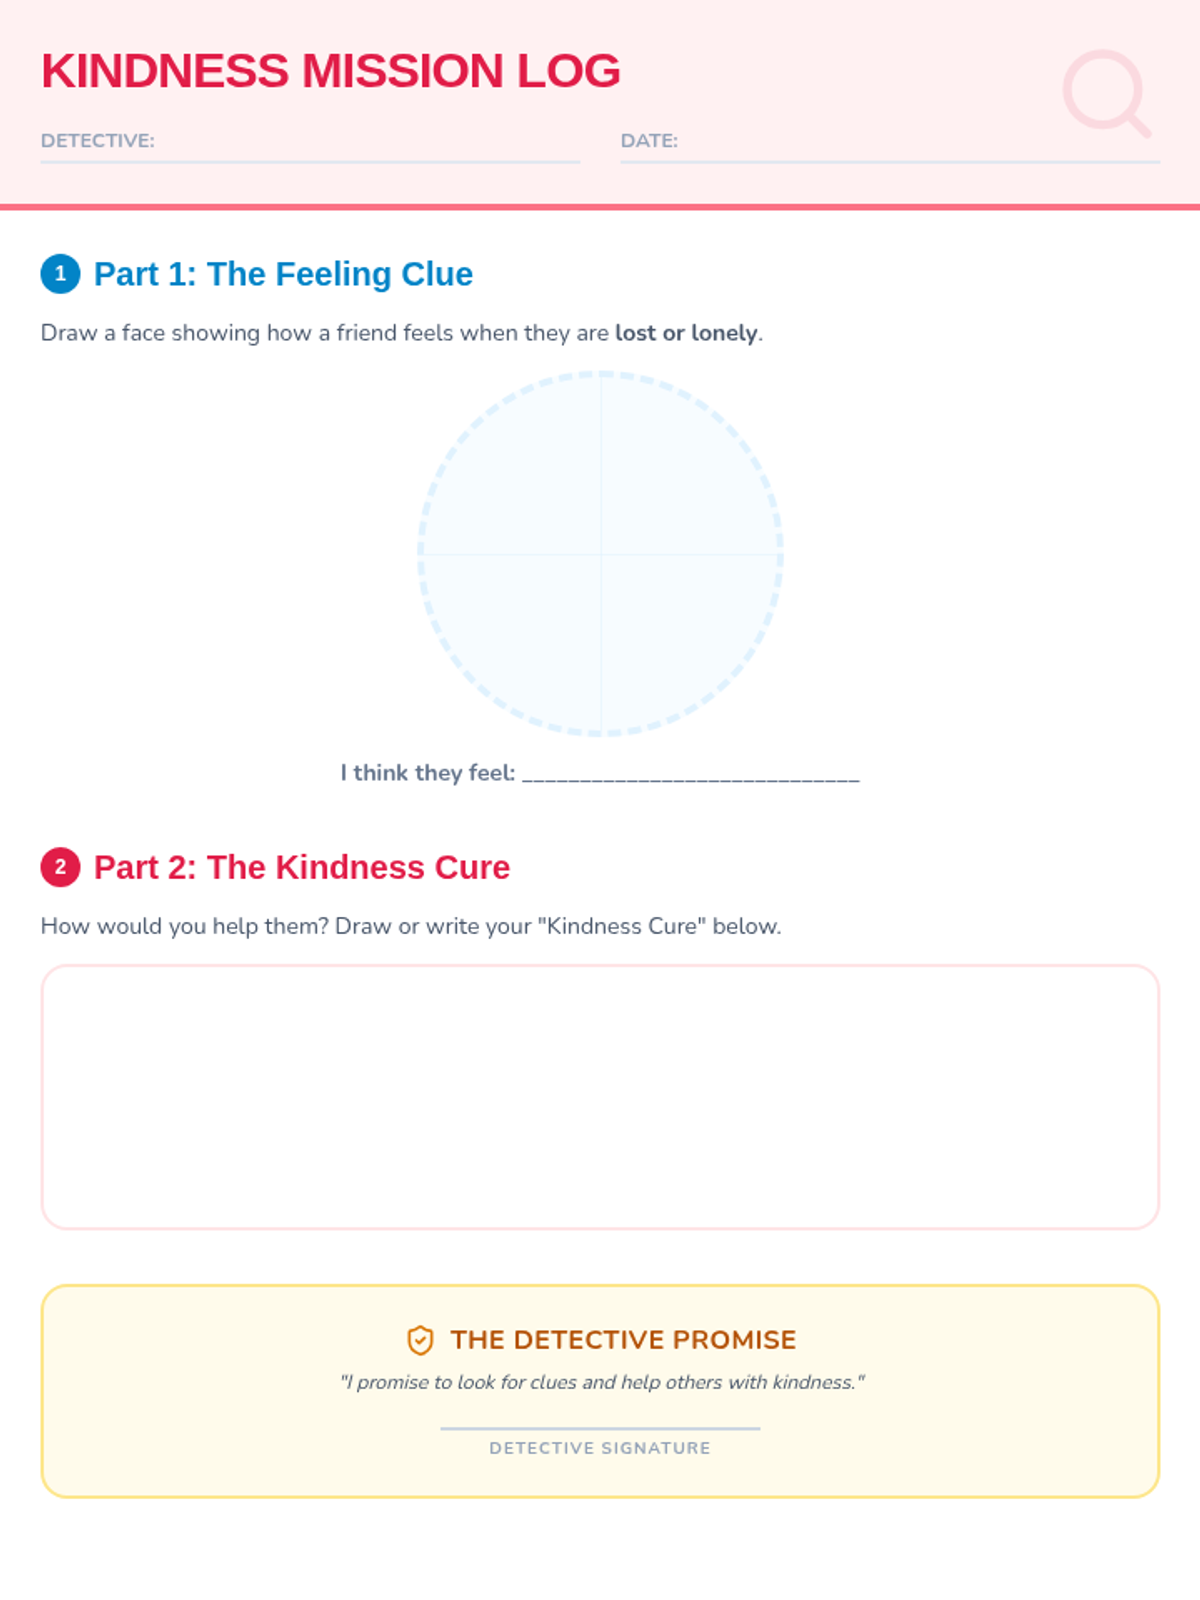
Task: Click the shield icon beside Detective Promise
Action: [420, 1340]
